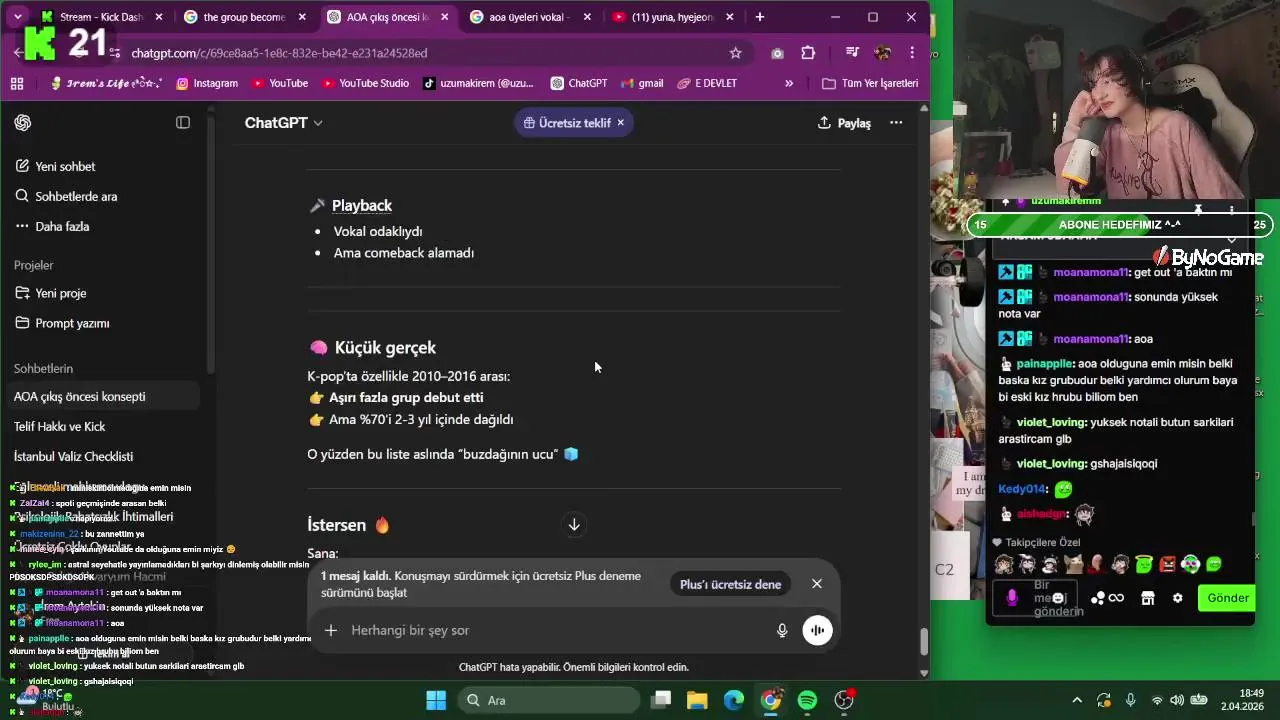
Task: Click Plus'ı ücretsiz dene button
Action: pyautogui.click(x=730, y=584)
